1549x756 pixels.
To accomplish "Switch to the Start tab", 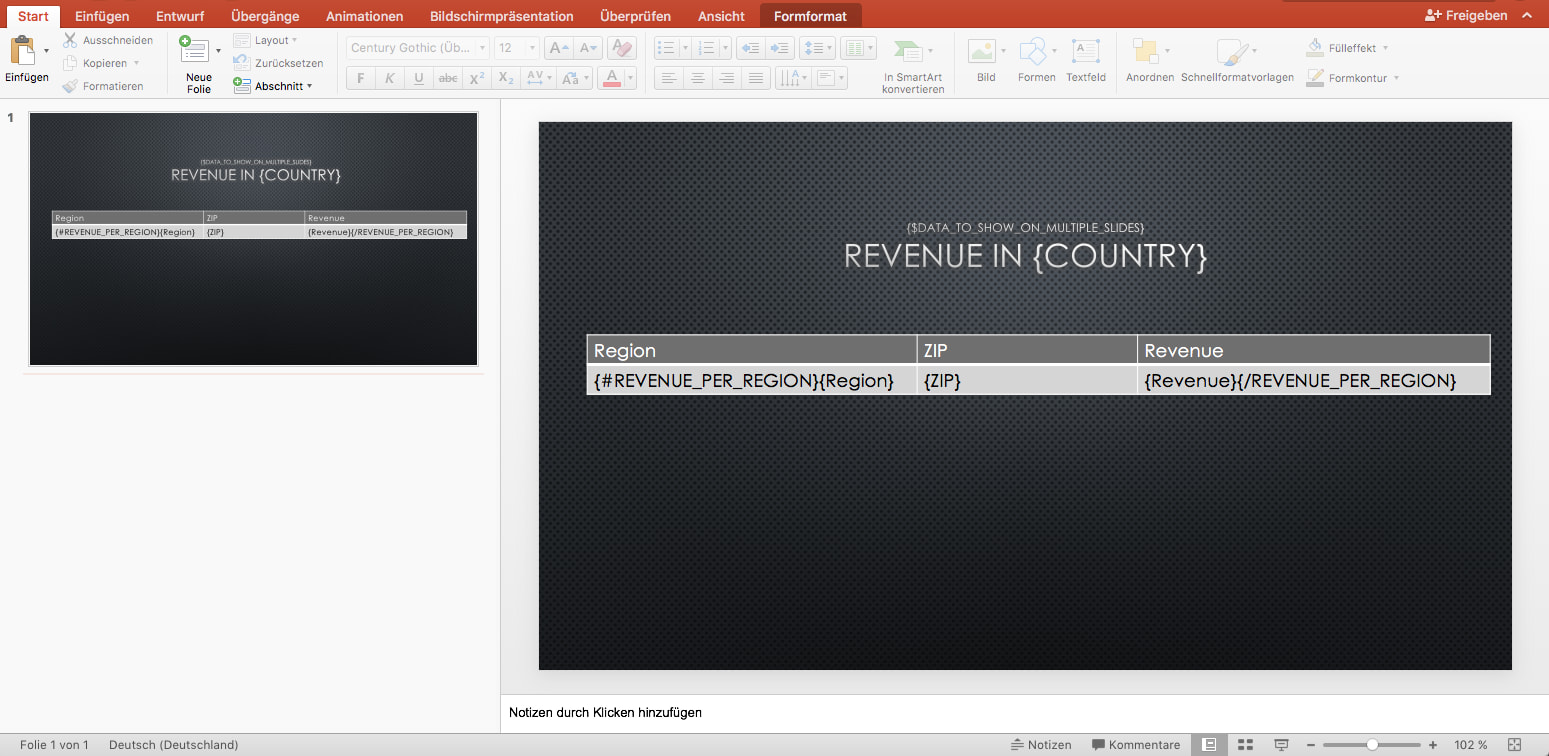I will tap(33, 16).
